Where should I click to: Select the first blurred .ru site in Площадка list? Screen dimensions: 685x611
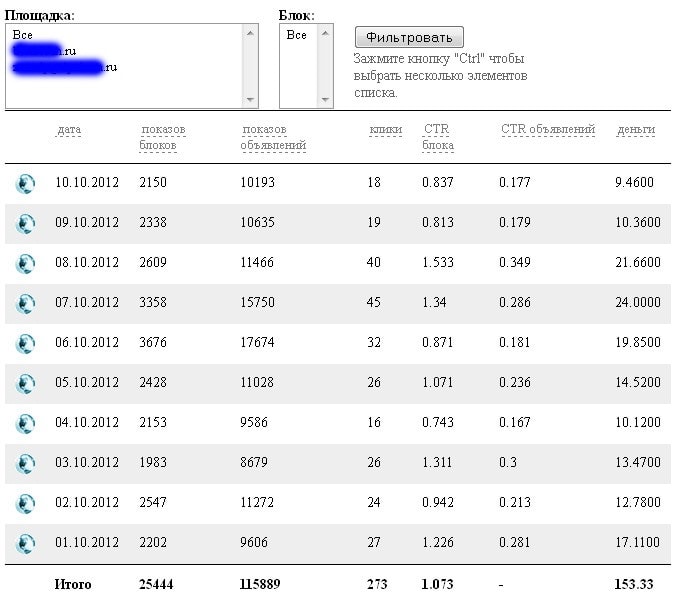(44, 51)
